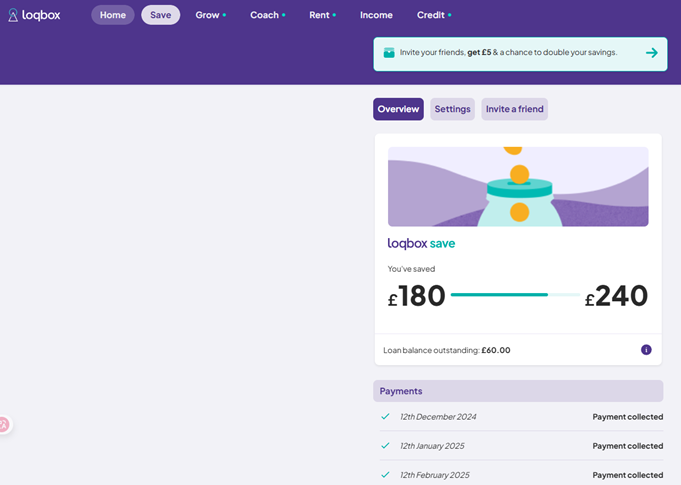Screen dimensions: 681x485
Task: Select the 12th January 2025 payment date
Action: (x=432, y=446)
